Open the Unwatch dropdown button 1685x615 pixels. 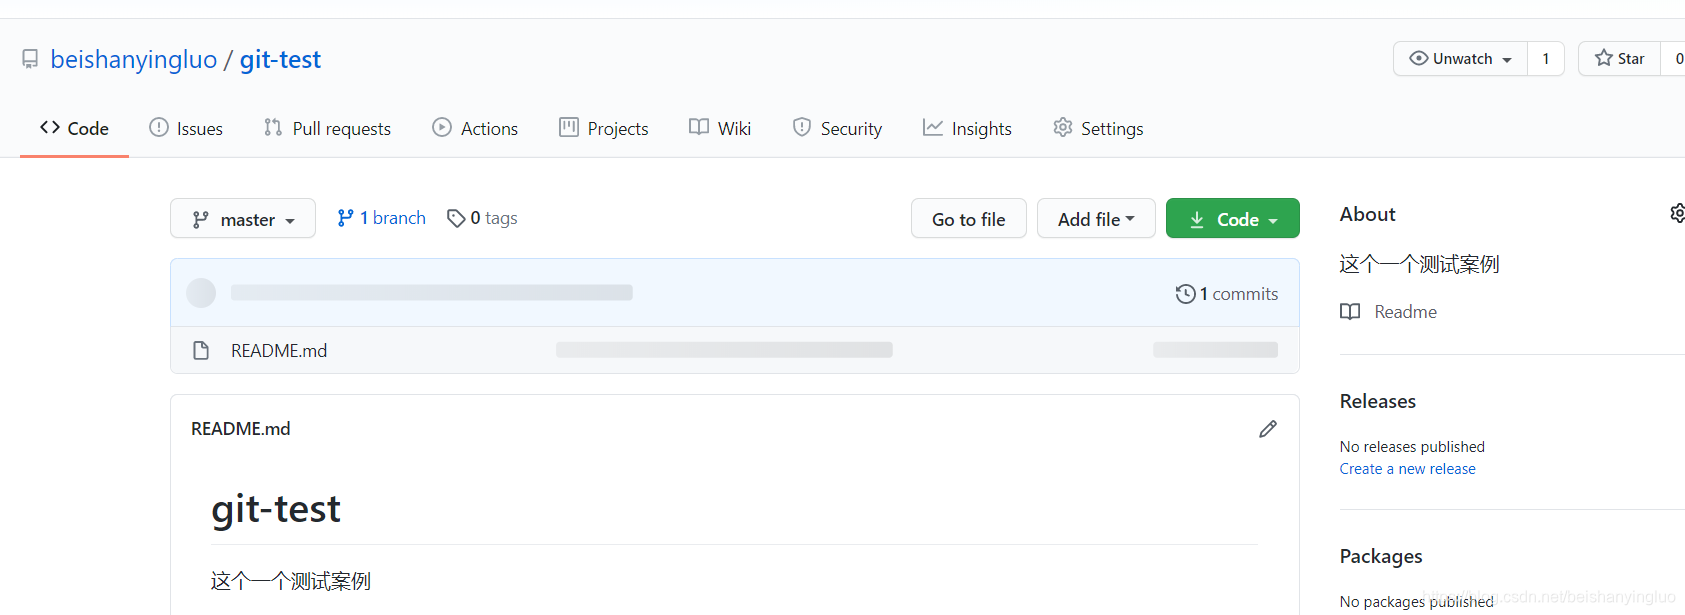point(1460,59)
